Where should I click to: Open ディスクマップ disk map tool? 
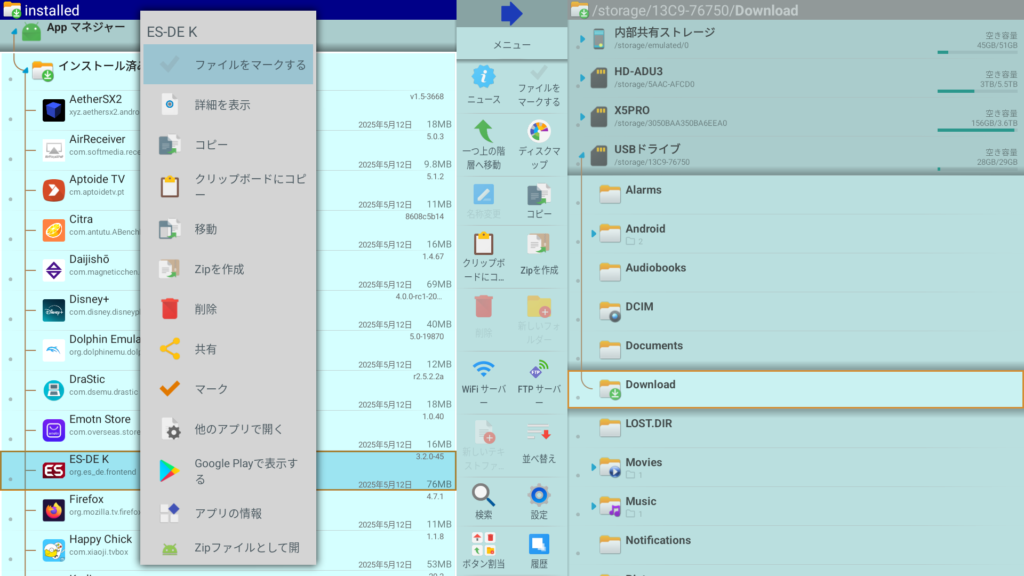tap(539, 140)
